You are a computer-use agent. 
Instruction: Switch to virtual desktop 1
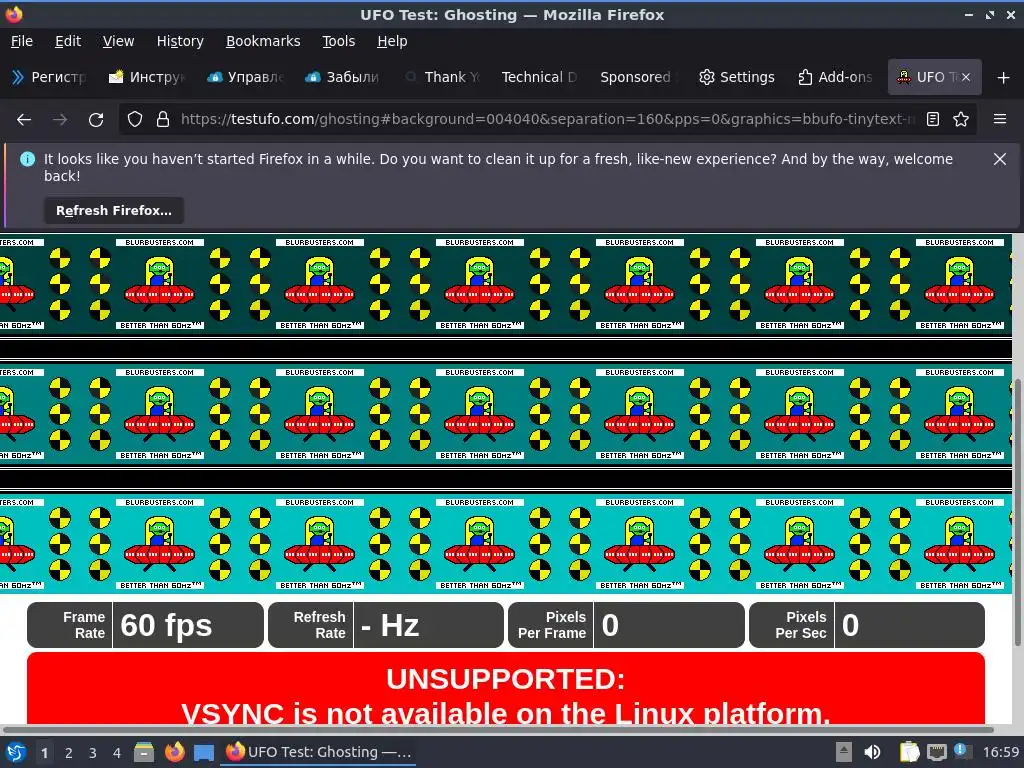44,753
